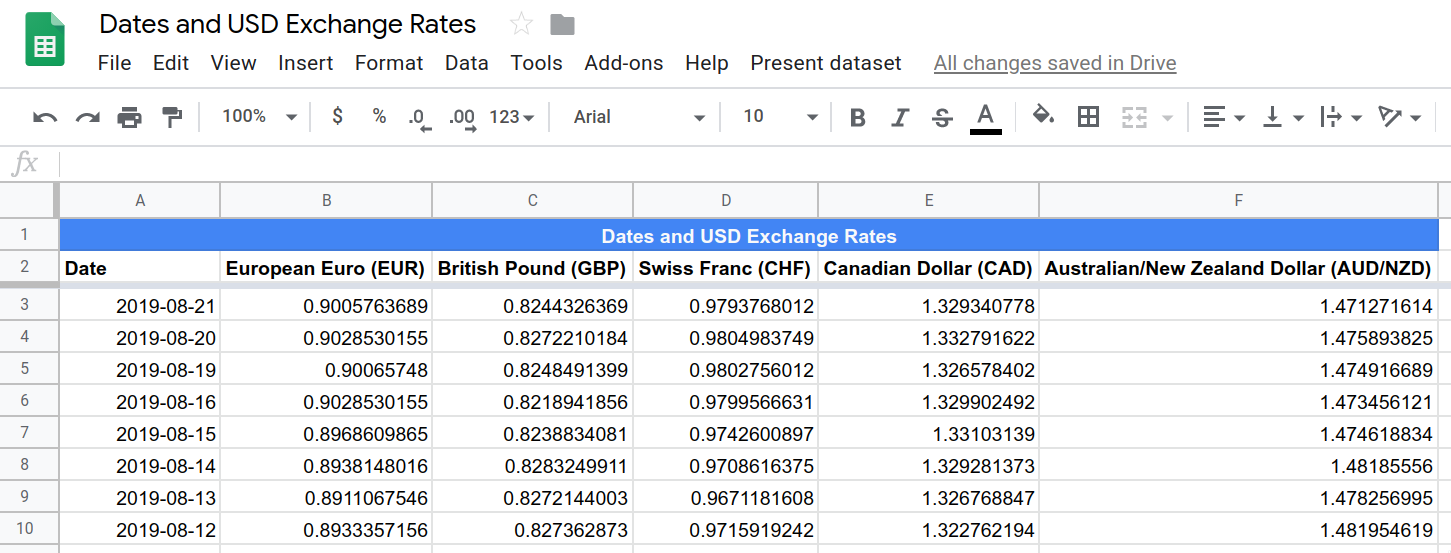Screen dimensions: 1451x553
Task: Open the font size 10 dropdown
Action: tap(780, 117)
